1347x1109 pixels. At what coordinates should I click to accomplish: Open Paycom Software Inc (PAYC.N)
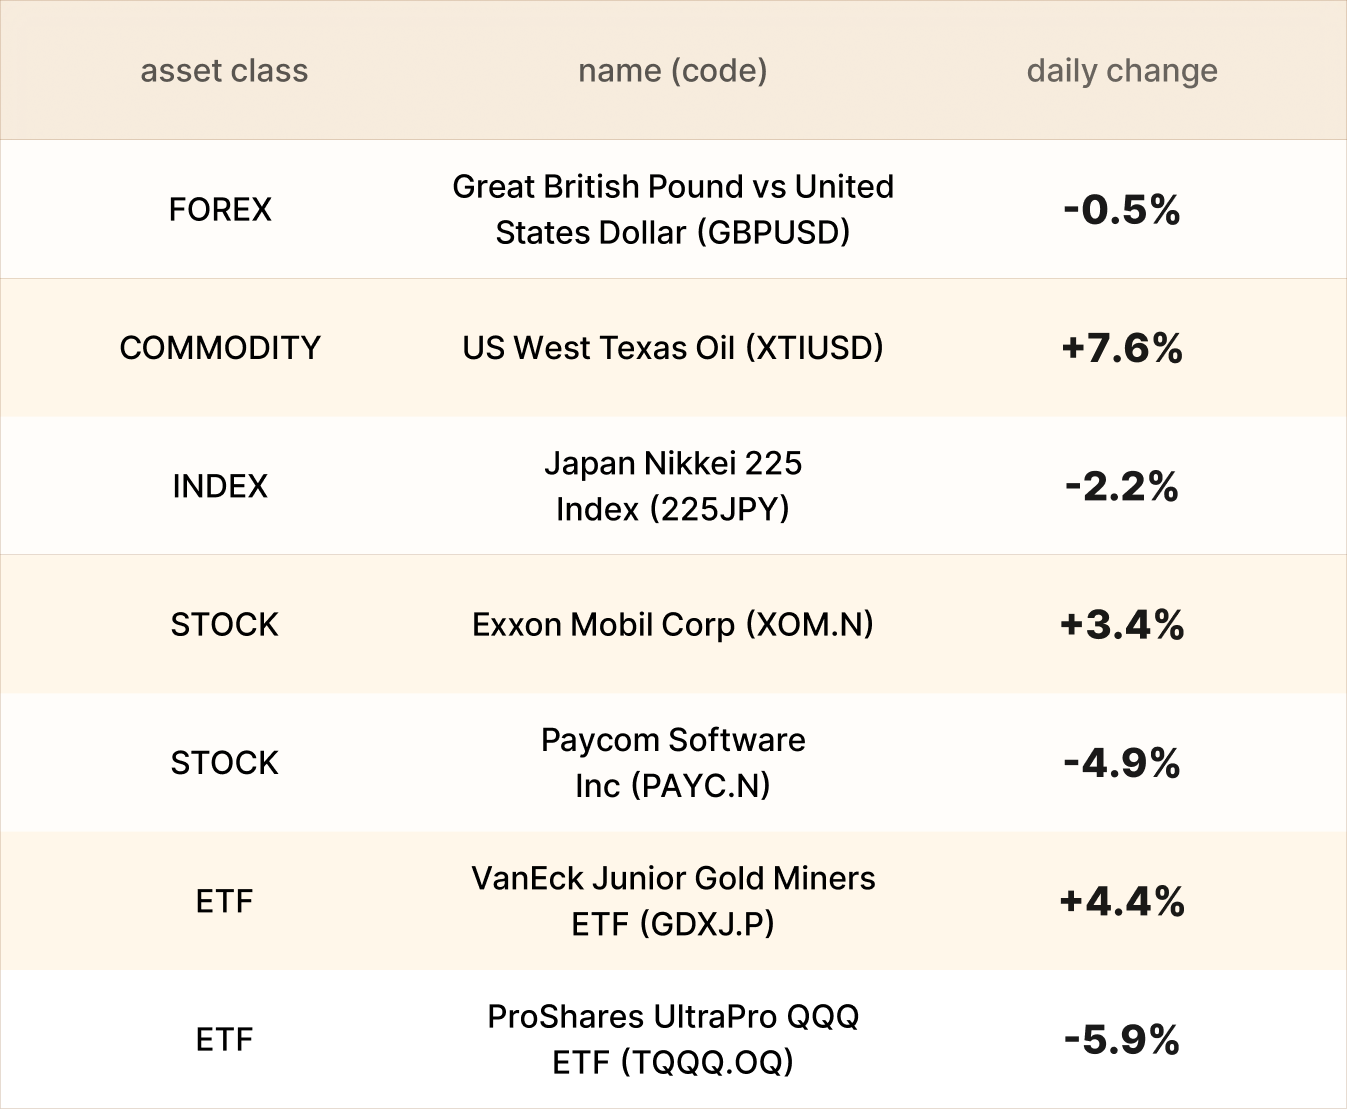click(x=672, y=763)
